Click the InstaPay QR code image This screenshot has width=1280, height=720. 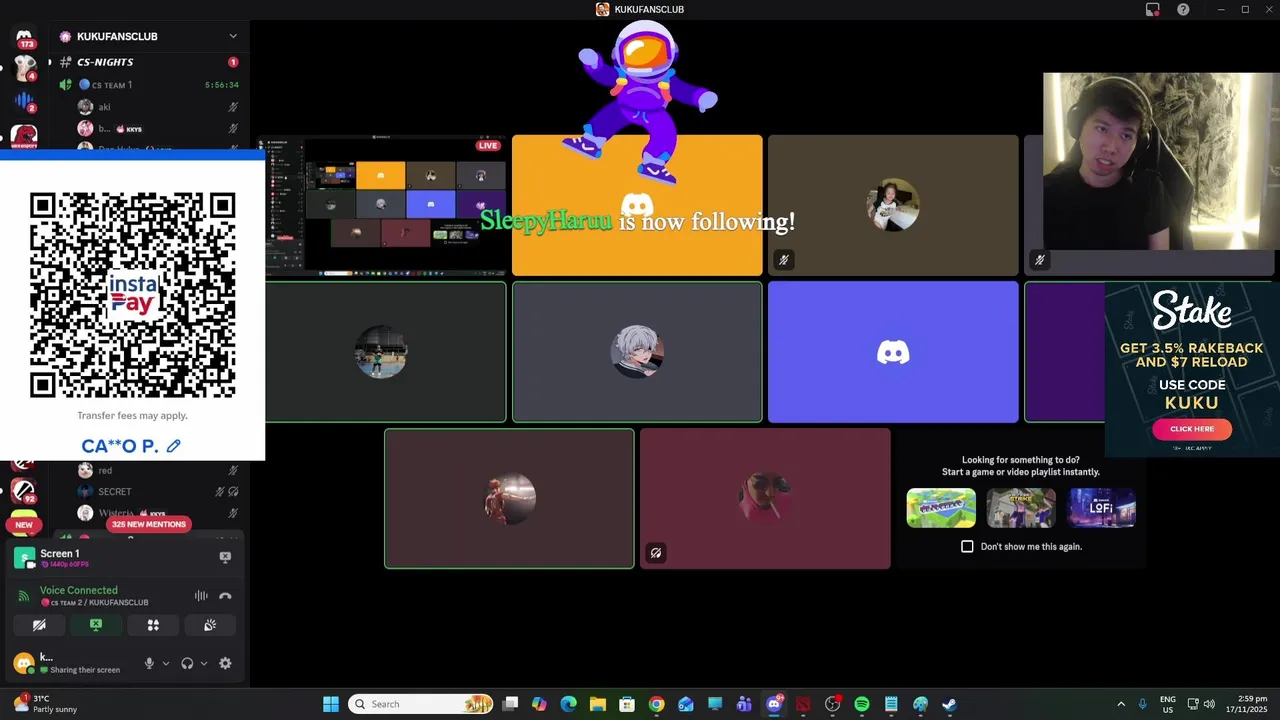(132, 296)
